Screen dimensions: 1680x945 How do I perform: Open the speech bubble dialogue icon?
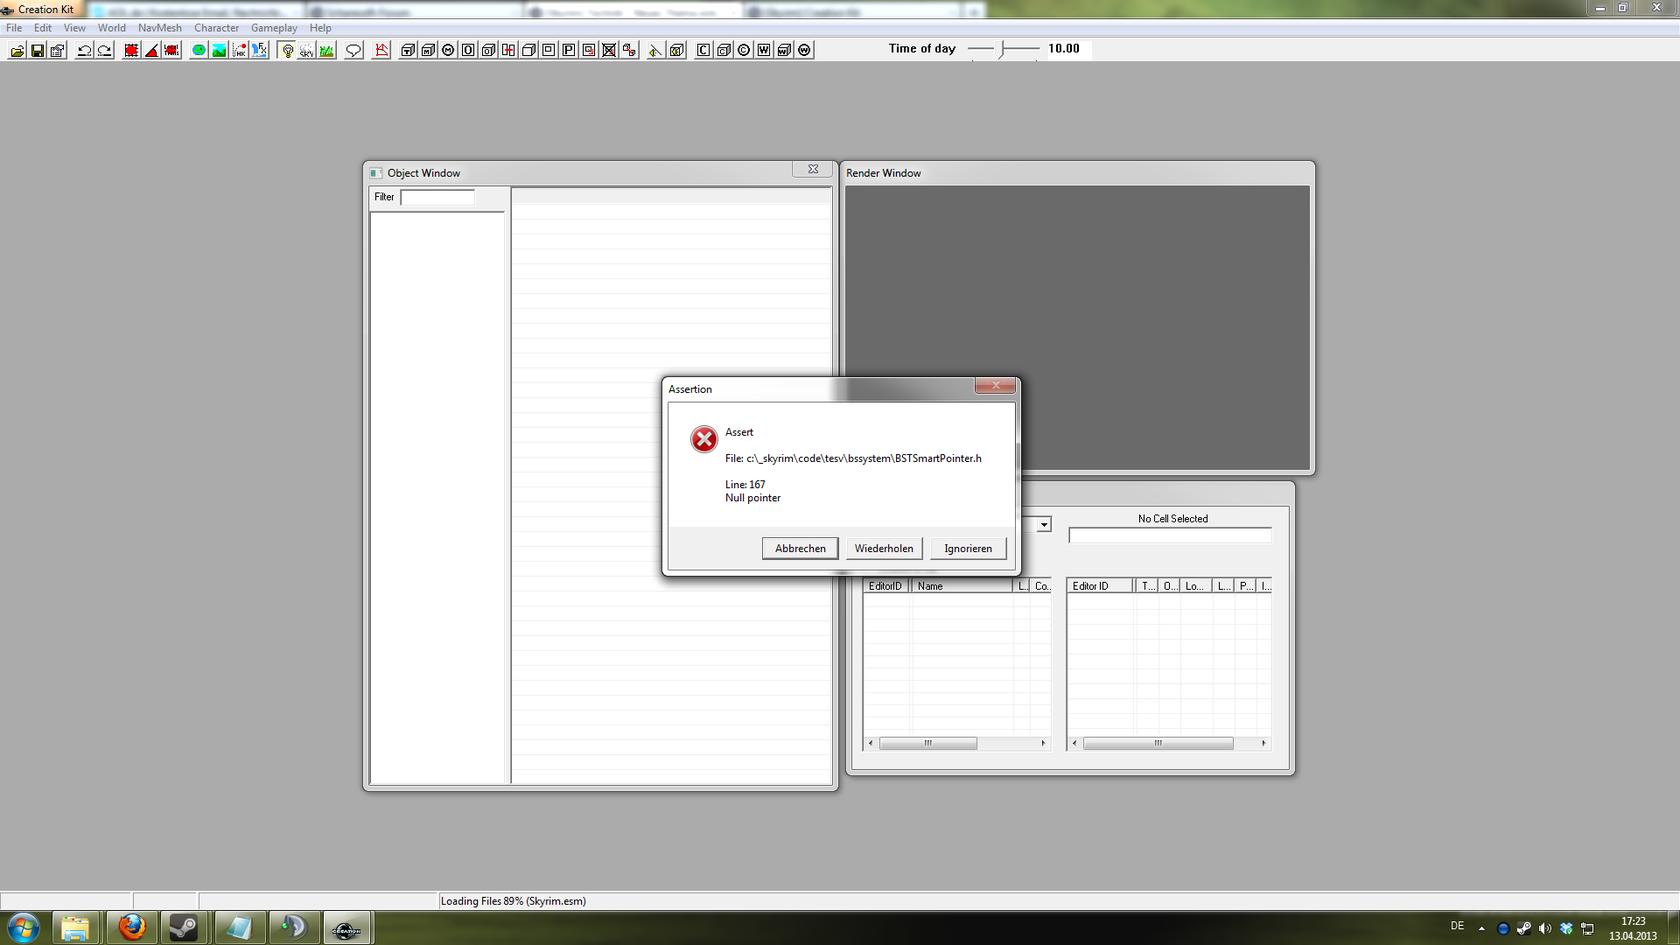(x=353, y=50)
